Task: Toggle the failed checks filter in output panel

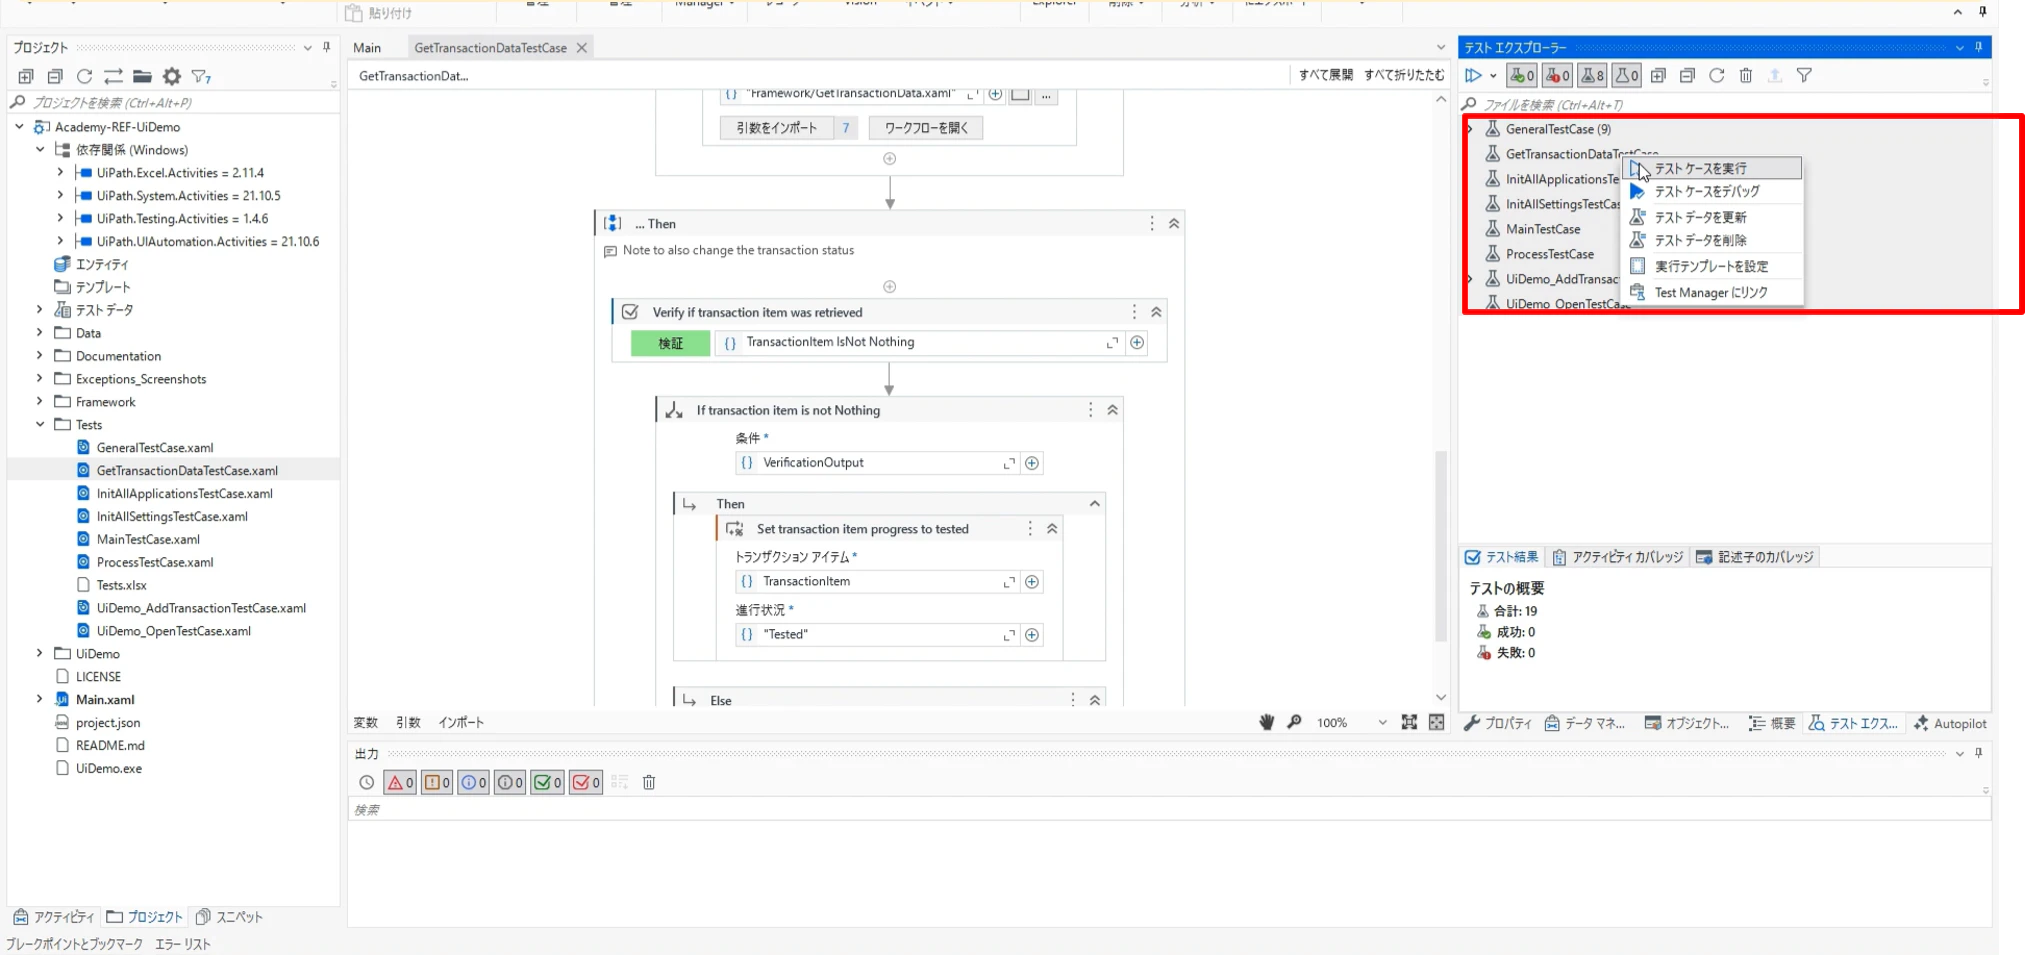Action: click(585, 782)
